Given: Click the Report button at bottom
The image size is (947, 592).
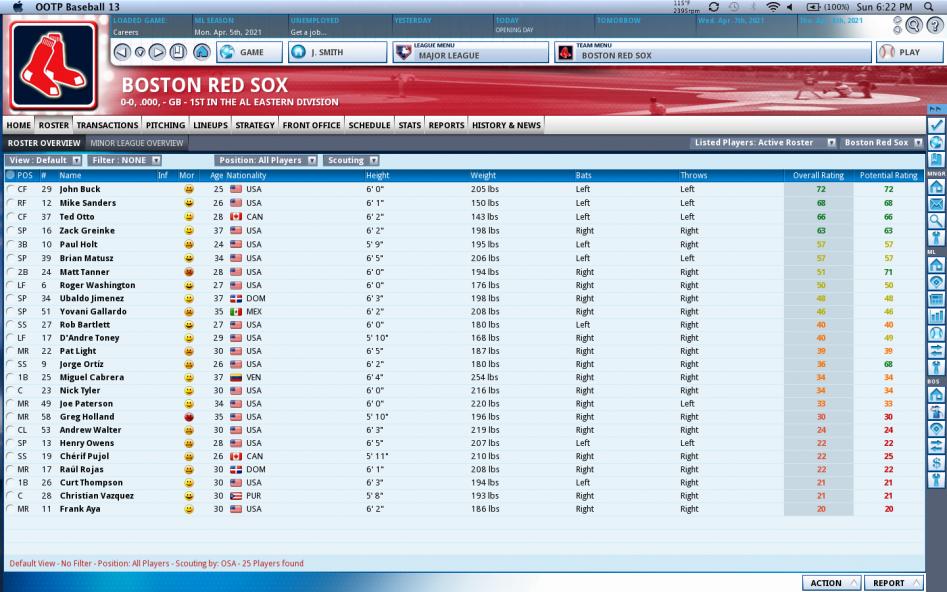Looking at the screenshot, I should [893, 582].
